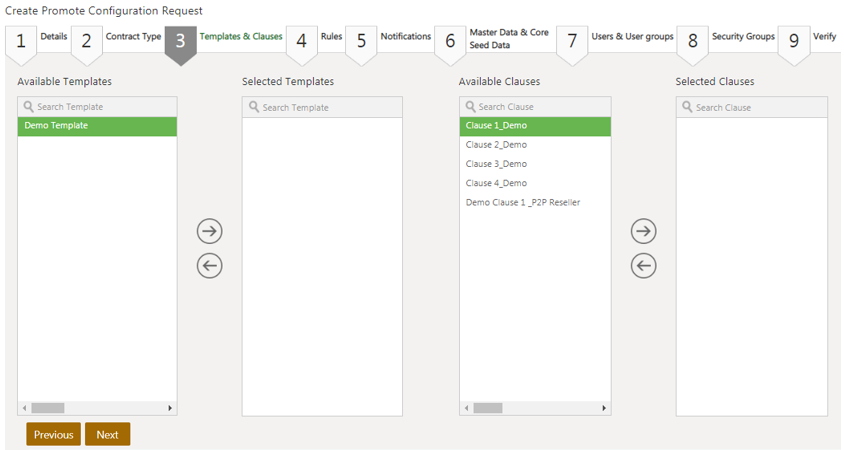Screen dimensions: 844x450
Task: Open step 6 Master Data & Core Seed Data
Action: point(494,40)
